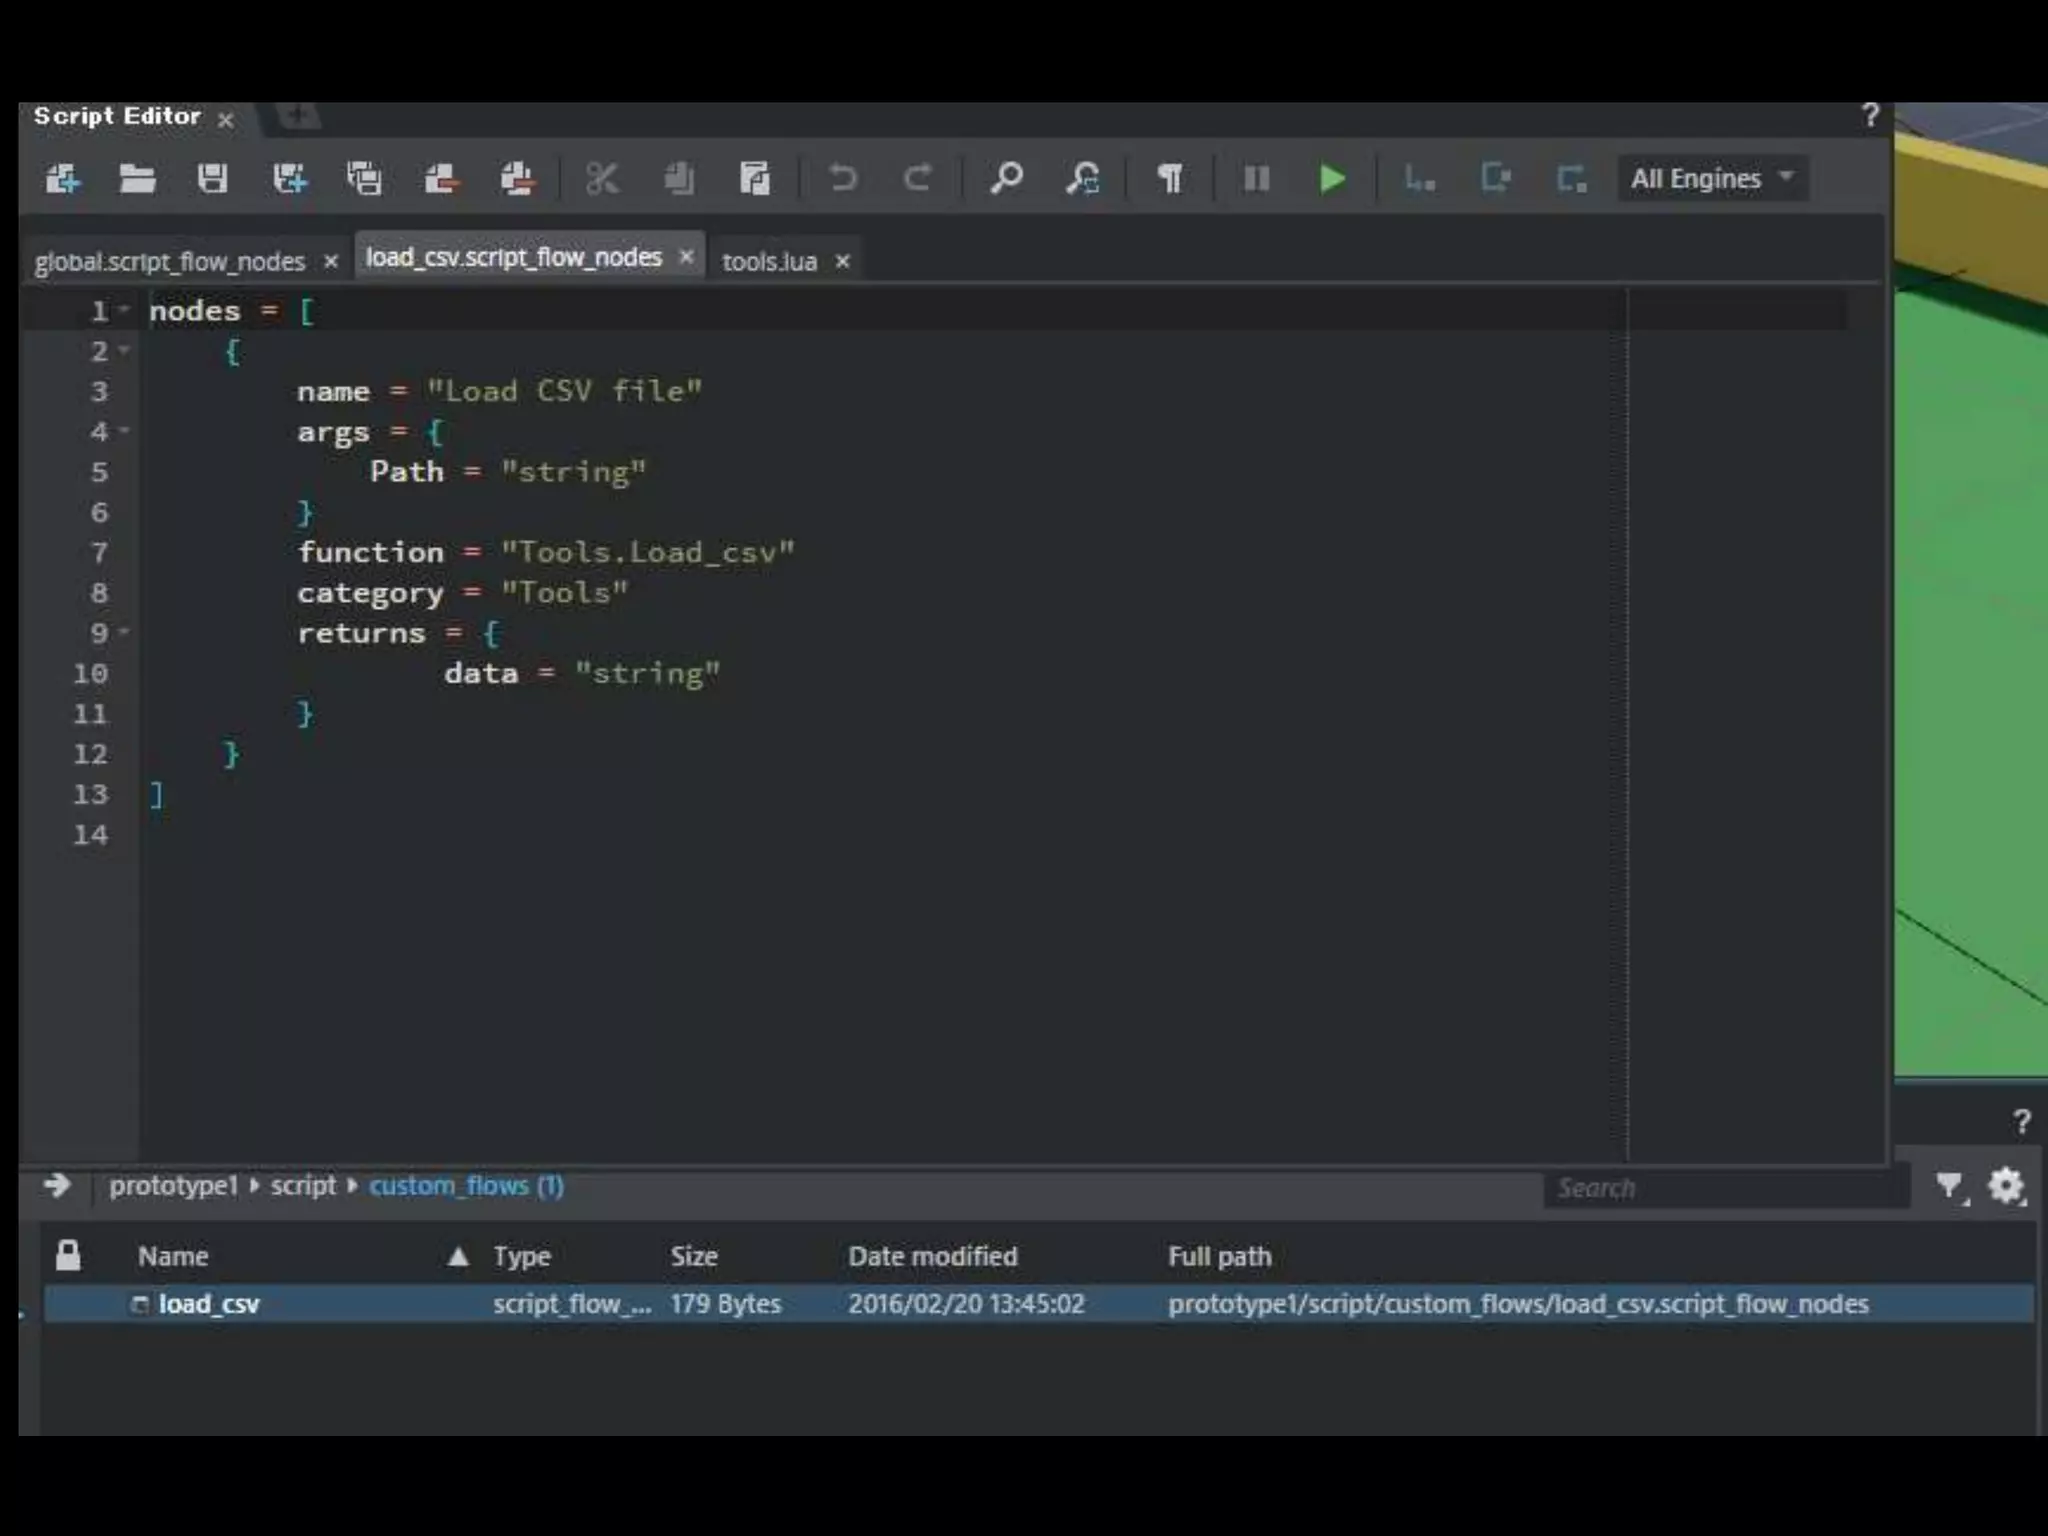Toggle whitespace paragraph mark display

coord(1169,179)
